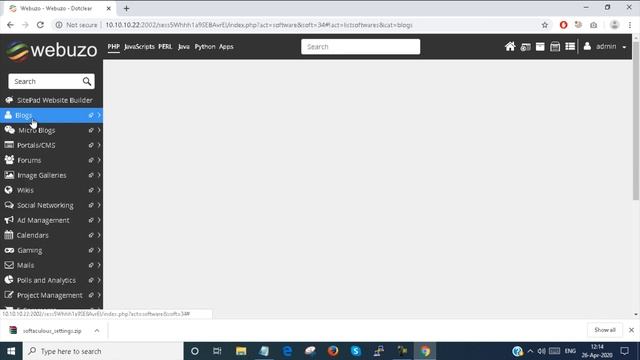Bookmark this page with the star icon
This screenshot has width=640, height=360.
pos(544,25)
